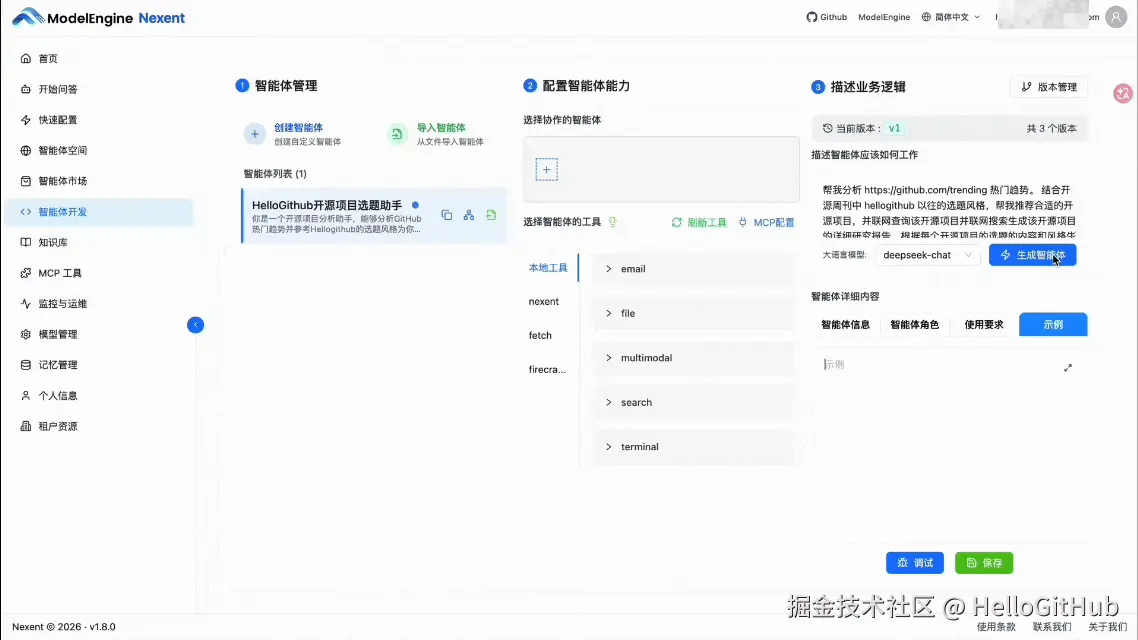Open the 关于我们 footer link
Screen dimensions: 1138x640
pyautogui.click(x=1108, y=627)
